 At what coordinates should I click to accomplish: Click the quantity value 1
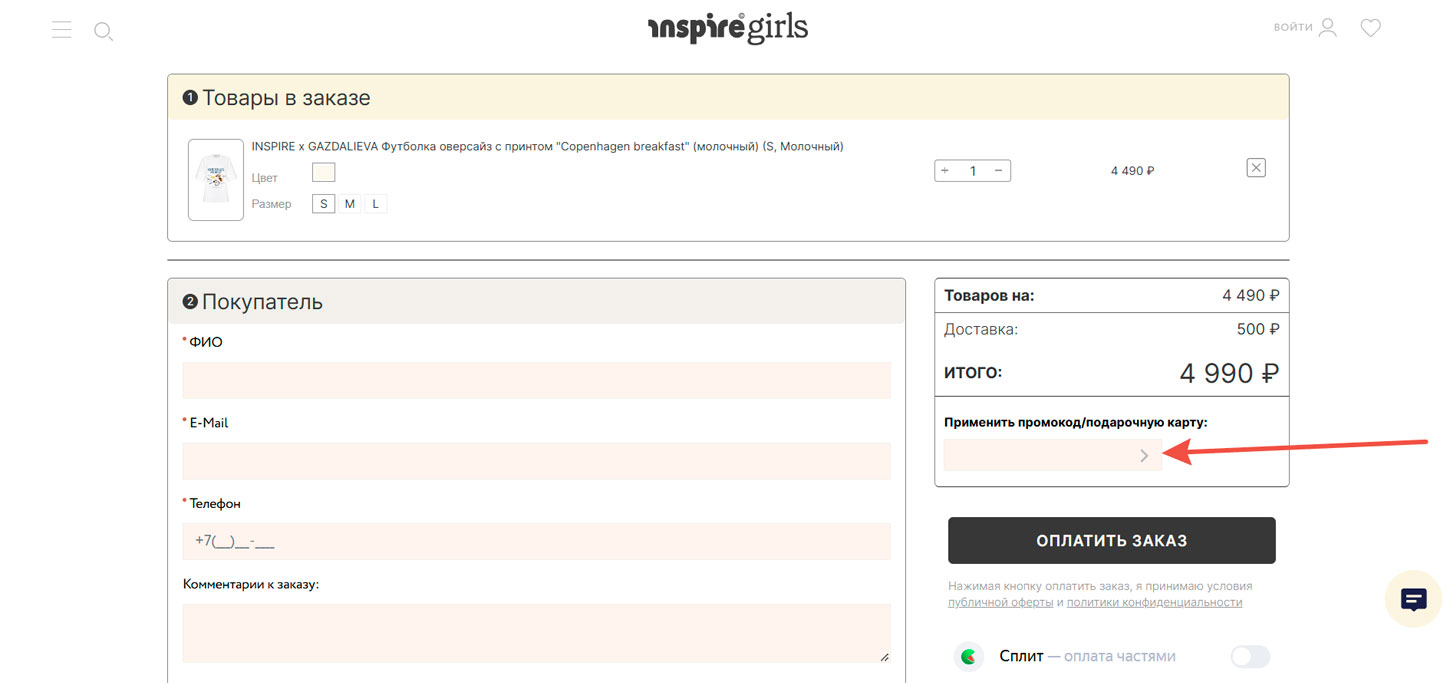pos(972,171)
